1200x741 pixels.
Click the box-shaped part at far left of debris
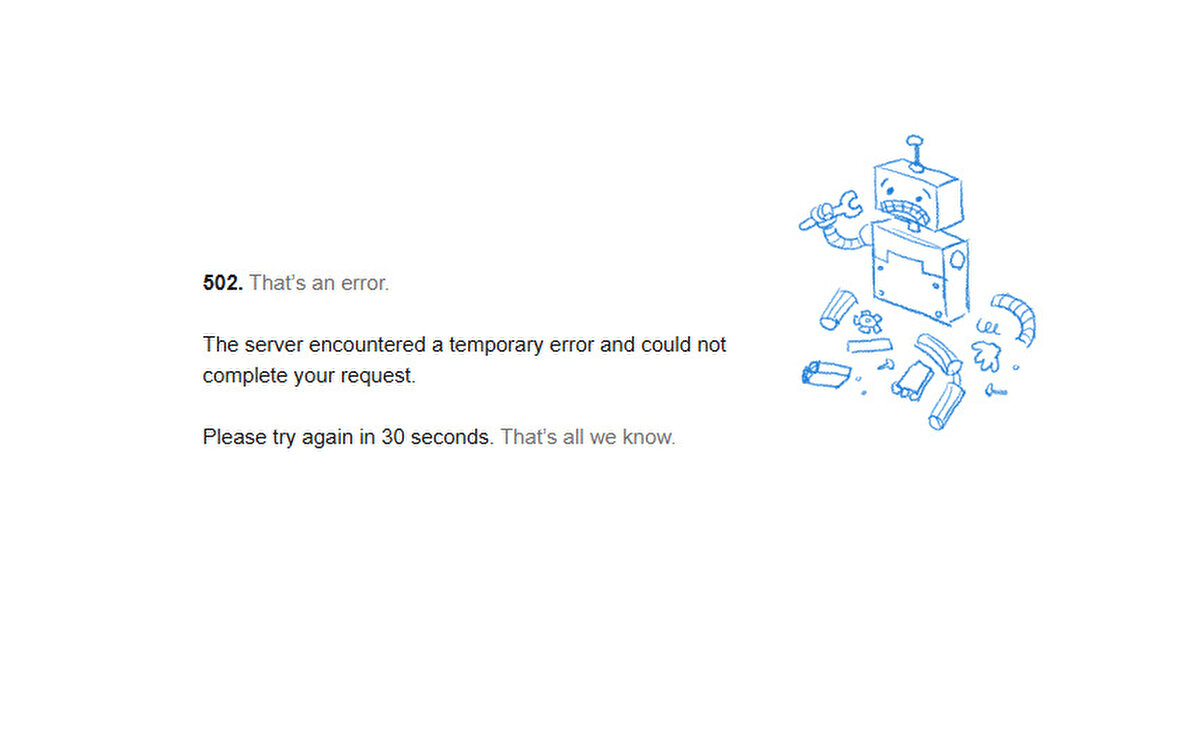[826, 374]
